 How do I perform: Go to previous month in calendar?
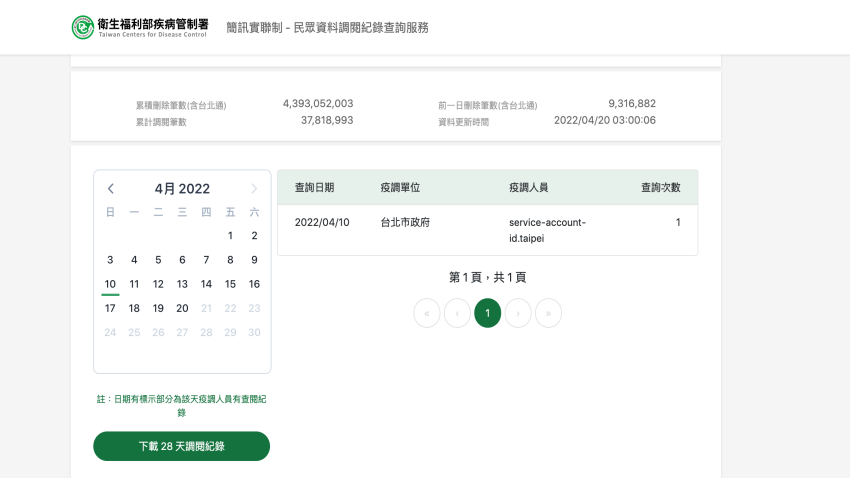coord(111,189)
